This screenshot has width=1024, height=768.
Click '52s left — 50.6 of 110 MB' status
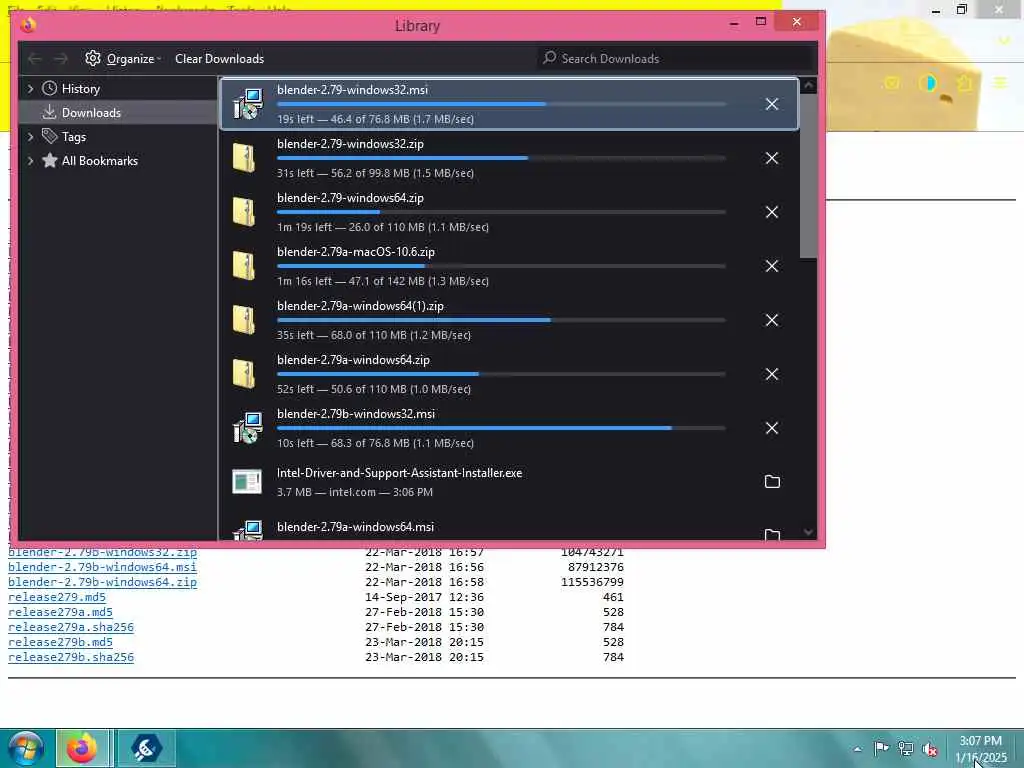[374, 389]
